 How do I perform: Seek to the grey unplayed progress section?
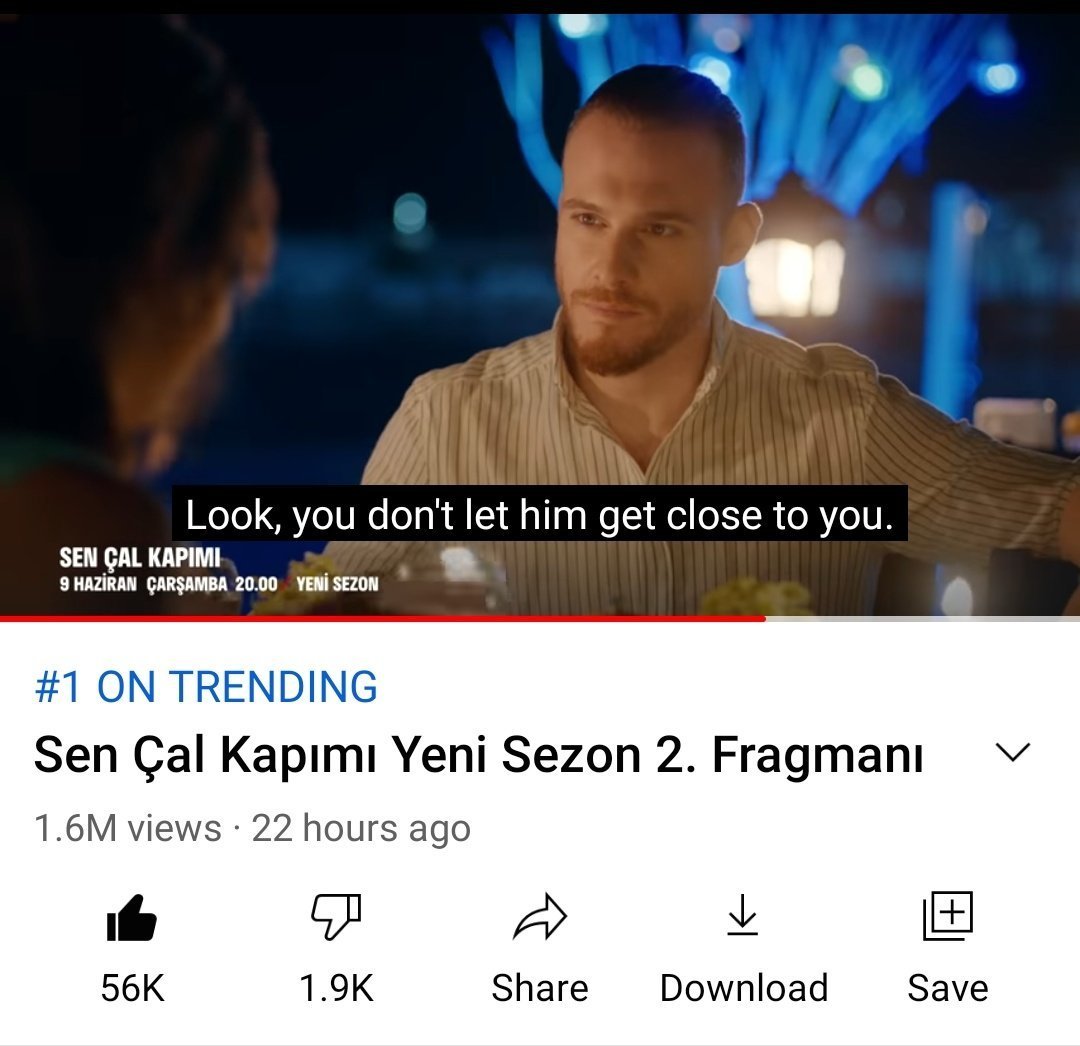922,618
